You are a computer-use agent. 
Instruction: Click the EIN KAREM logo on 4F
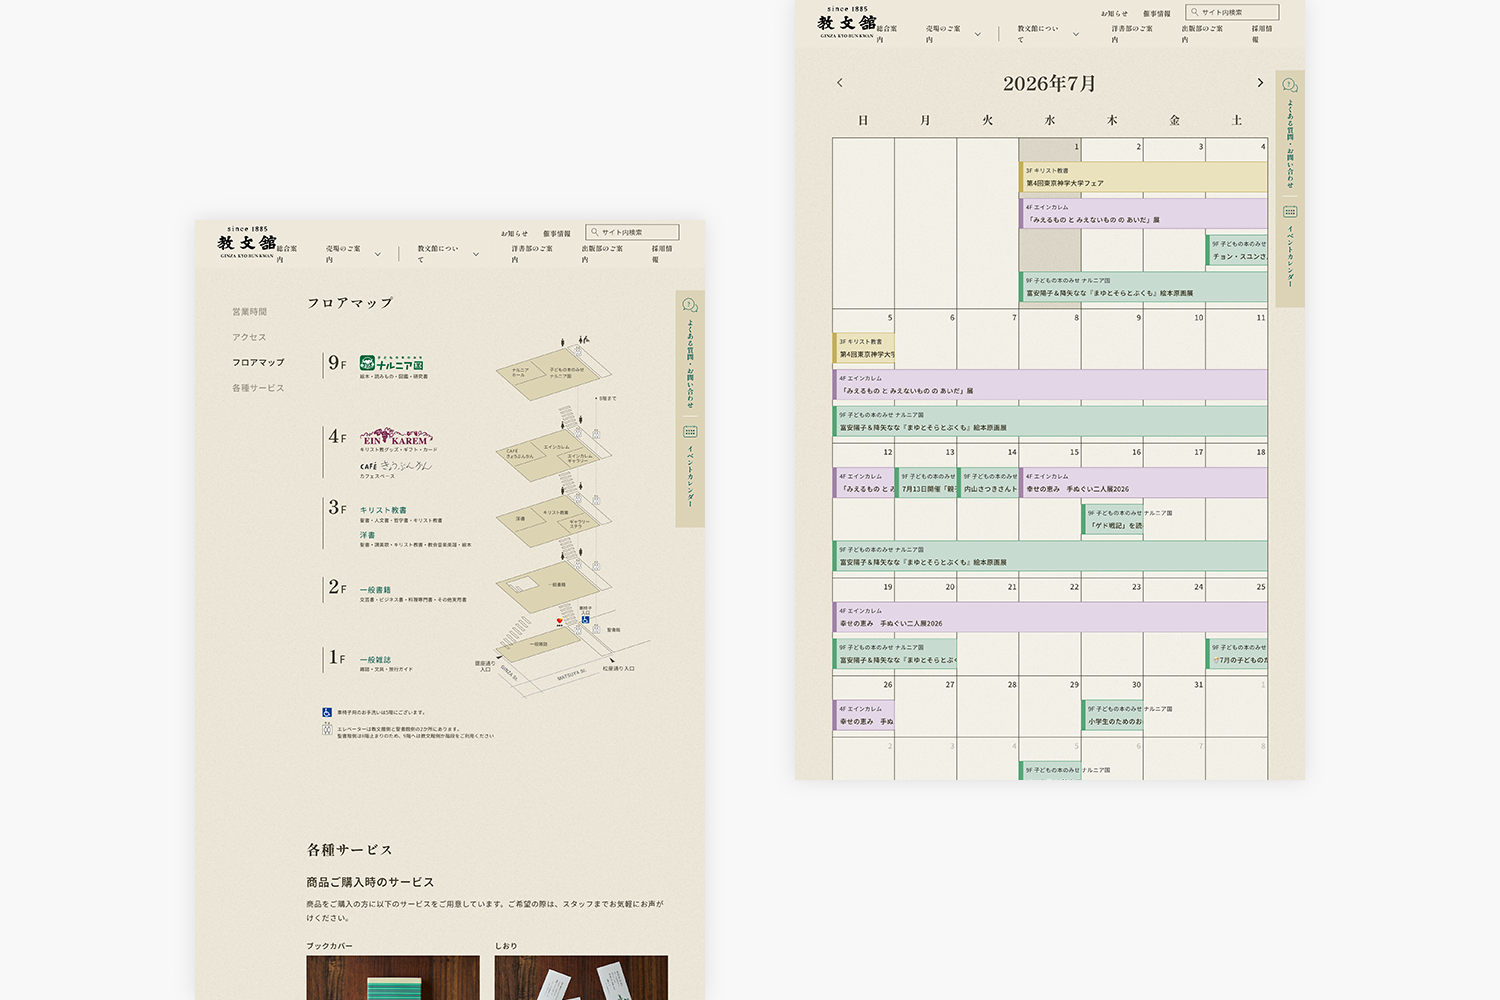coord(396,437)
